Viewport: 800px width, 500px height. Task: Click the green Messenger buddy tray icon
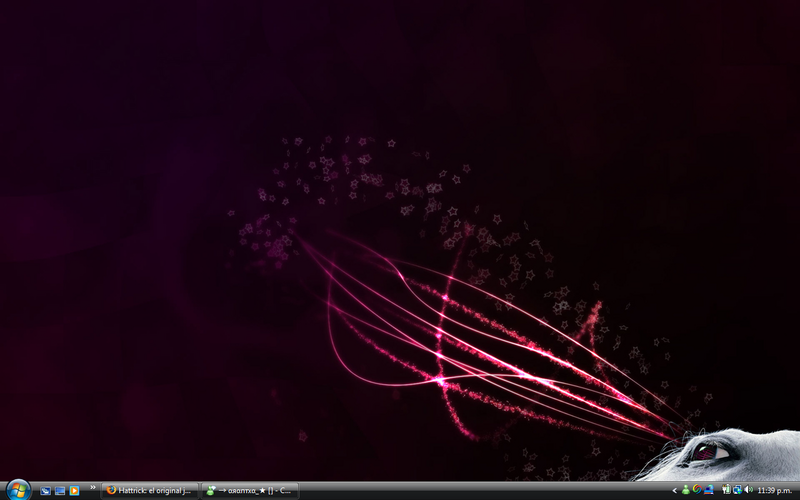point(685,490)
